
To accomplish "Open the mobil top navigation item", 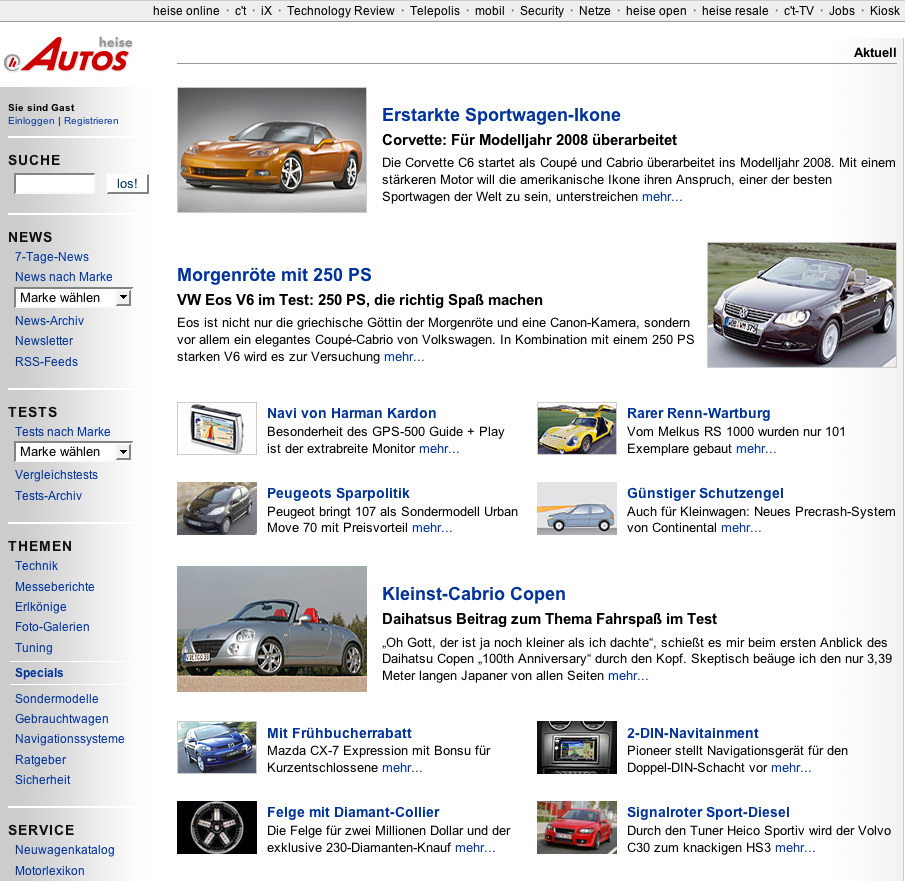I will click(x=489, y=10).
